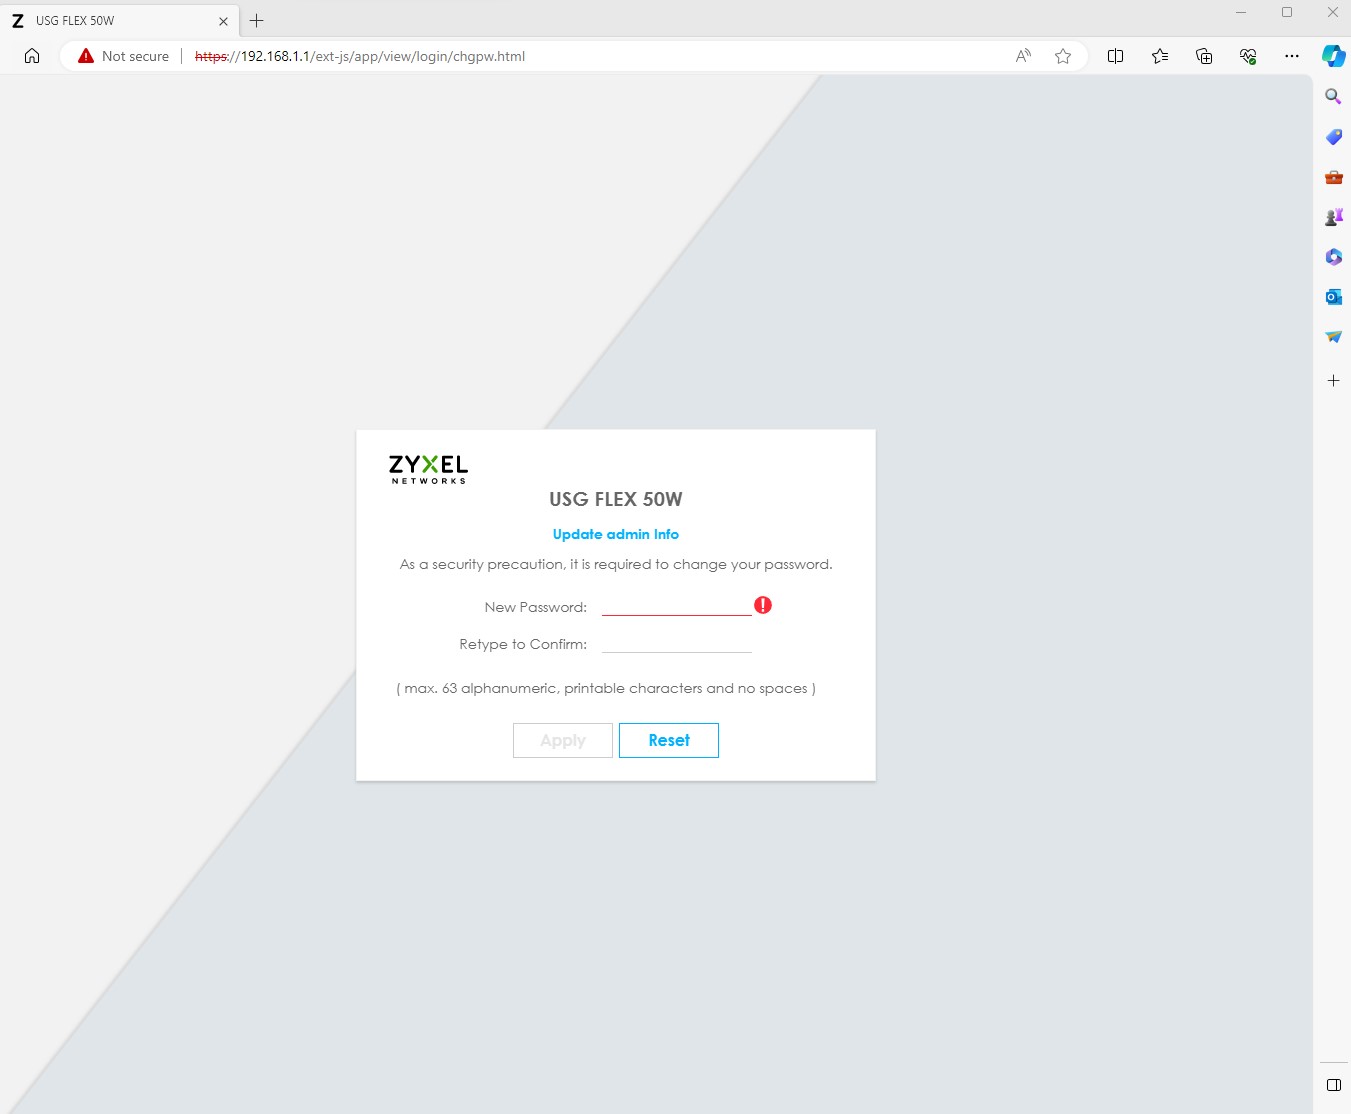Open the Not secure site info warning

click(x=124, y=56)
